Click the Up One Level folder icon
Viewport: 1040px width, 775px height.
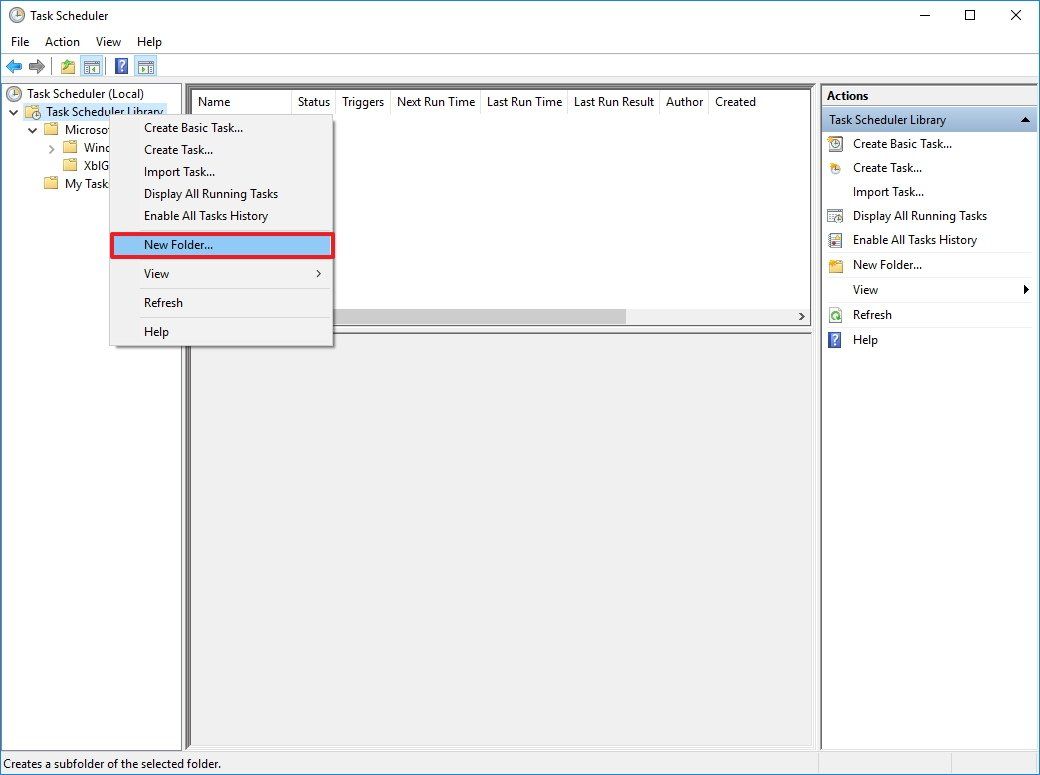pyautogui.click(x=68, y=66)
